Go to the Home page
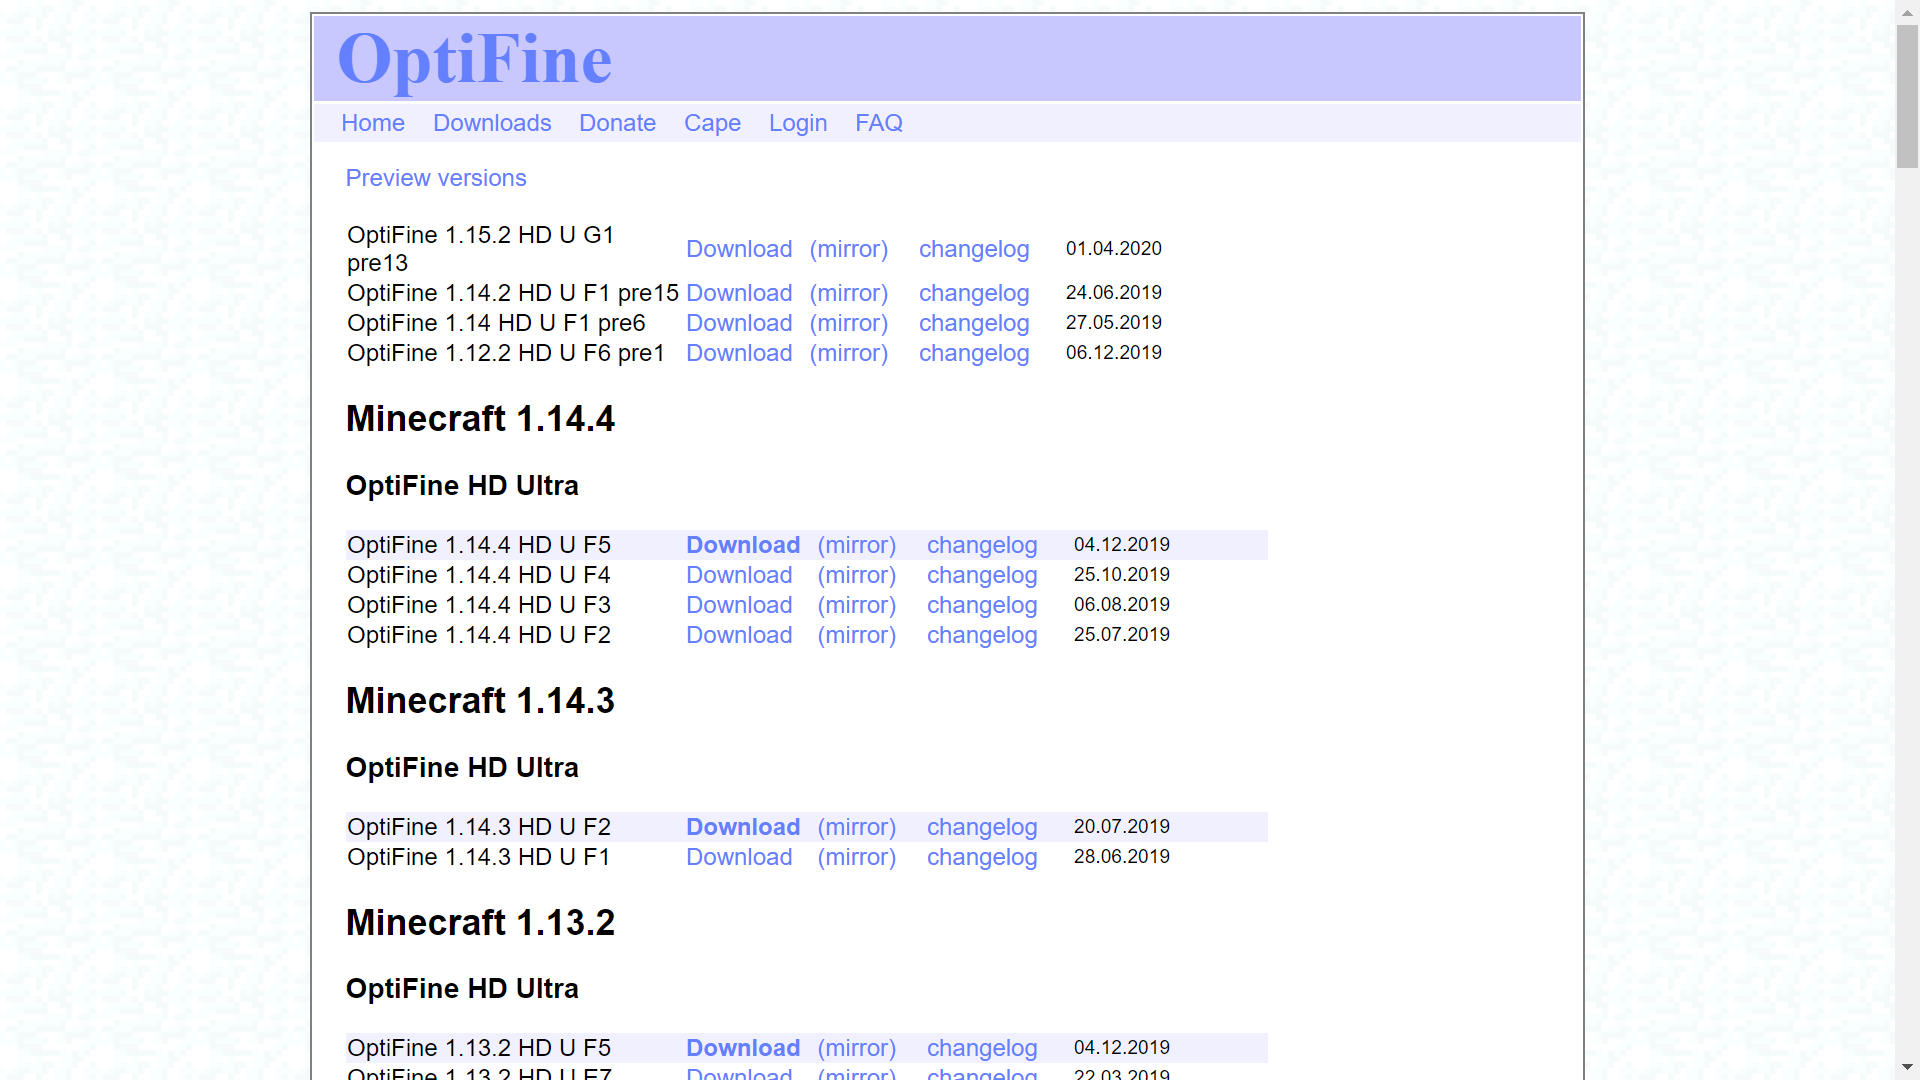Image resolution: width=1920 pixels, height=1080 pixels. pyautogui.click(x=373, y=123)
